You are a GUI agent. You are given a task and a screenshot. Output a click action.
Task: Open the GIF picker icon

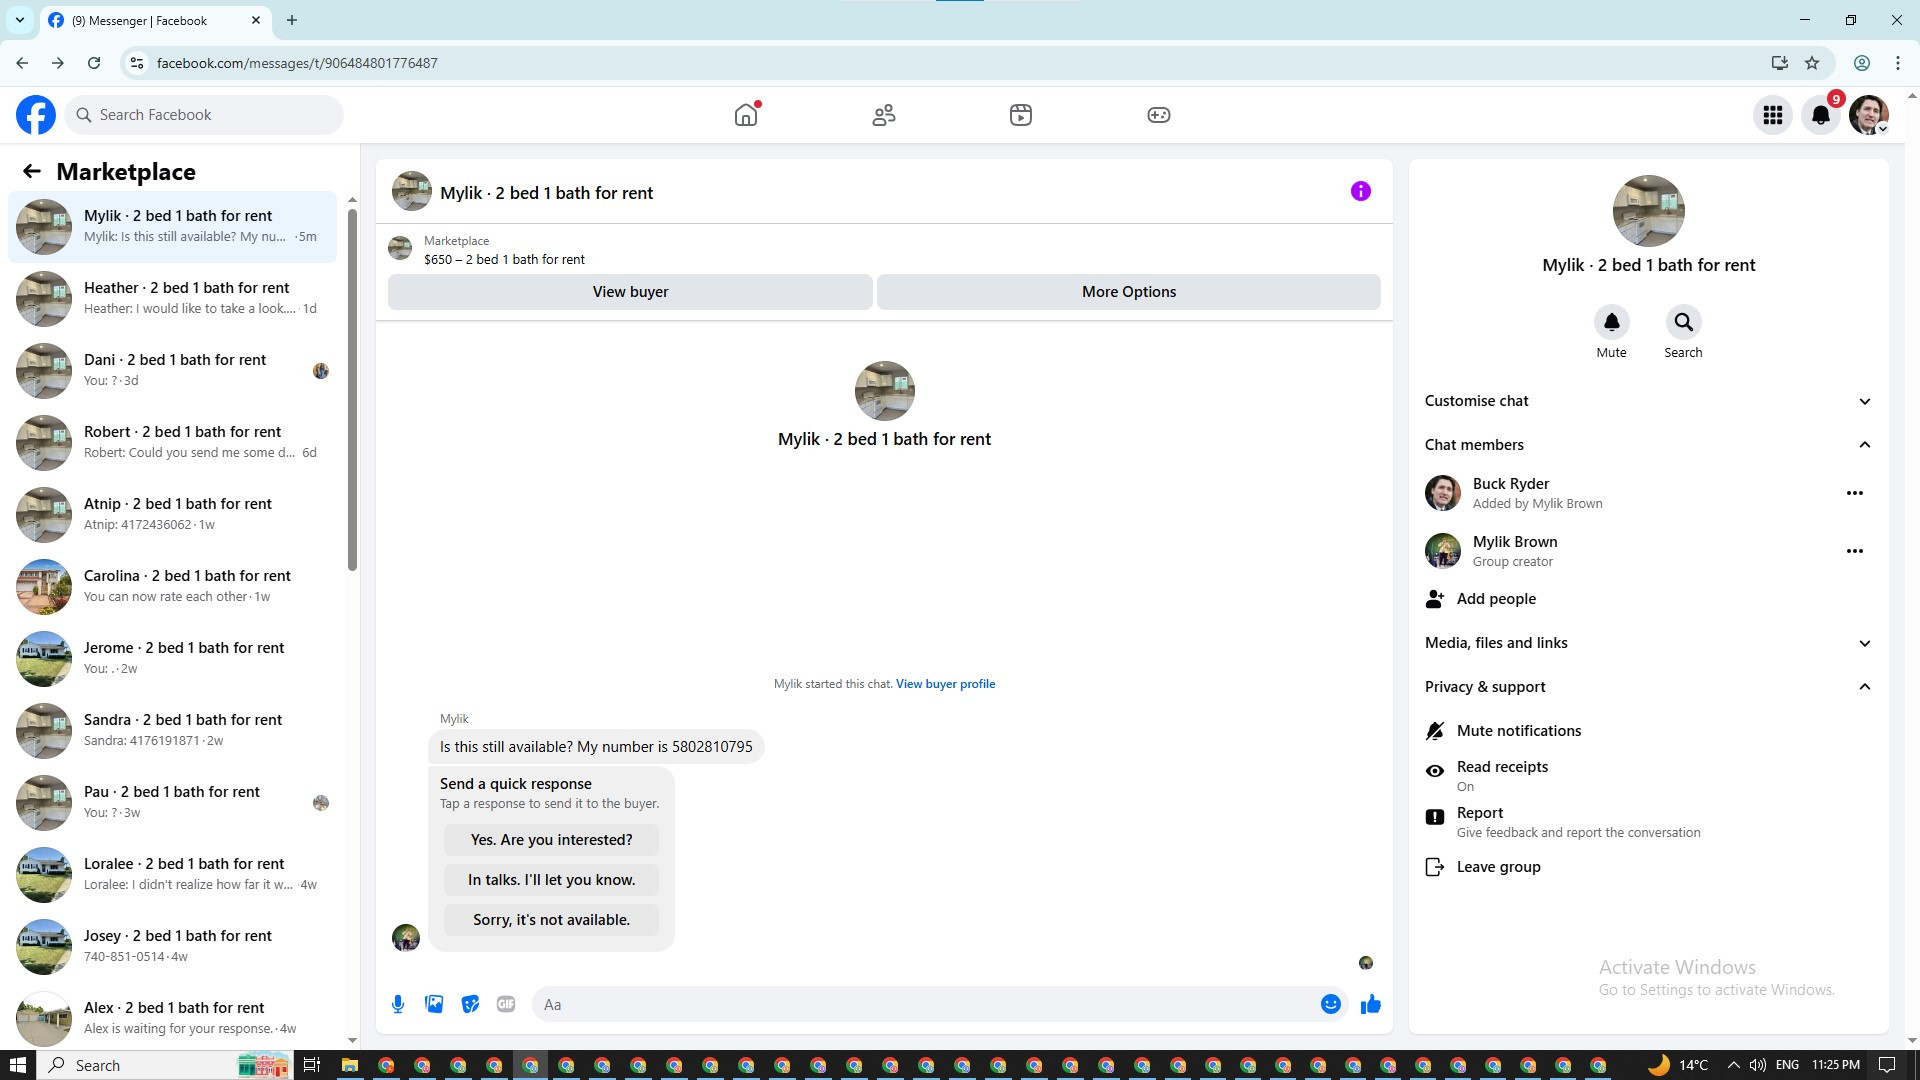point(506,1004)
